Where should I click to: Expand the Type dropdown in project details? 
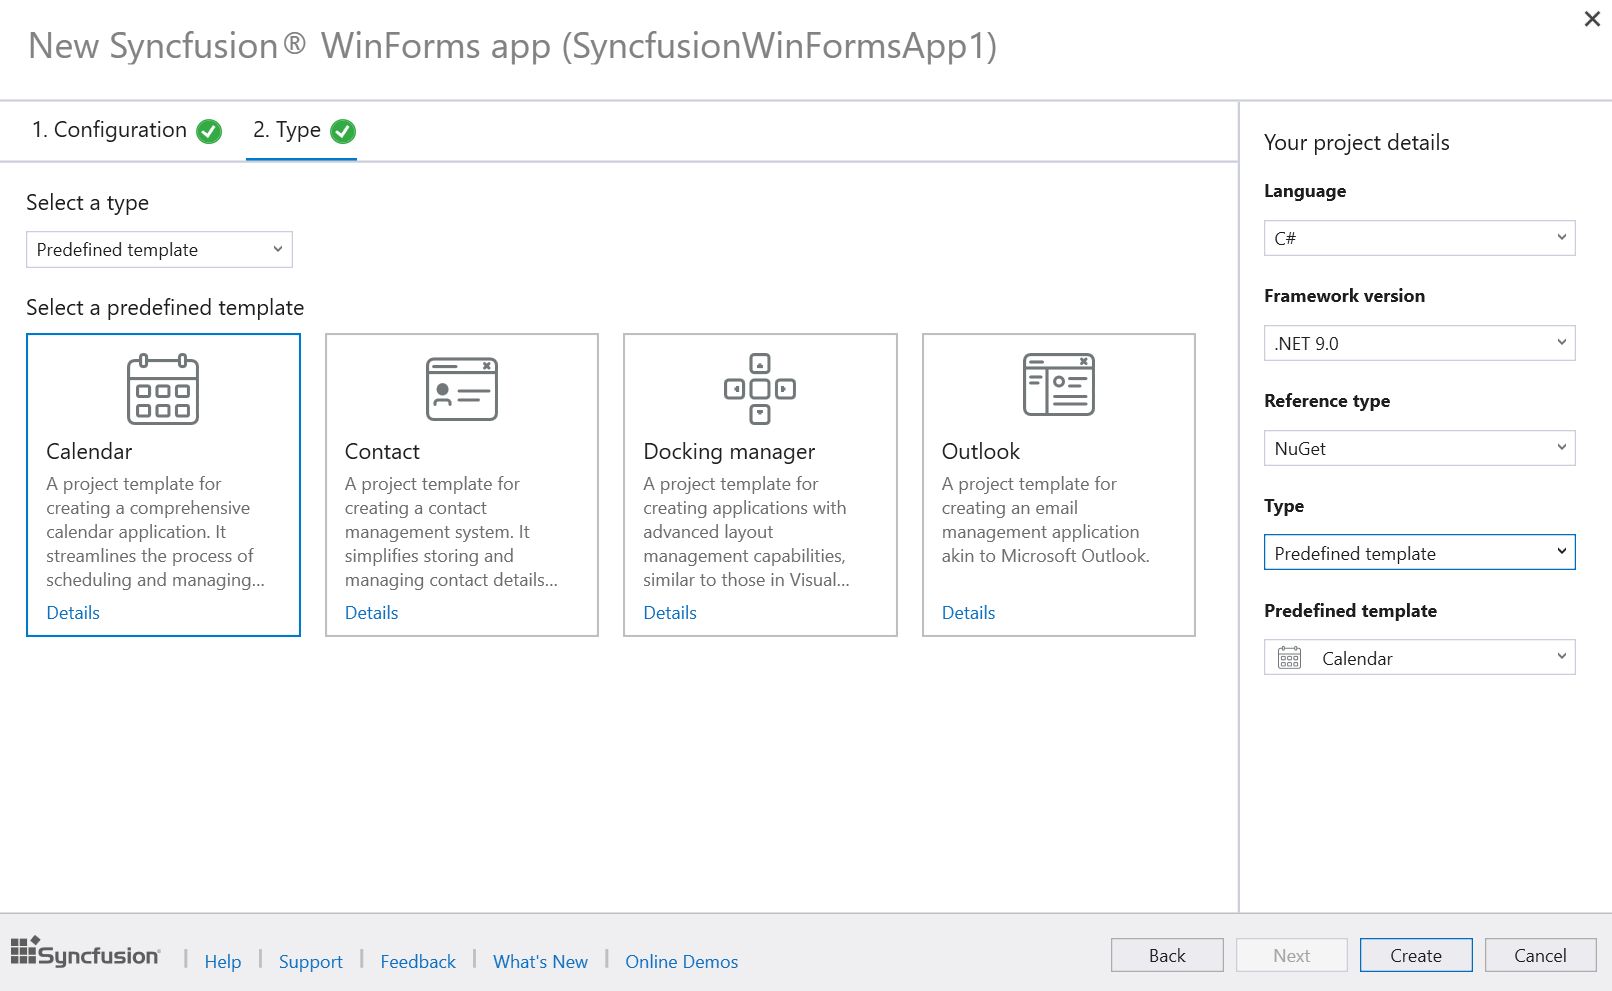1419,553
